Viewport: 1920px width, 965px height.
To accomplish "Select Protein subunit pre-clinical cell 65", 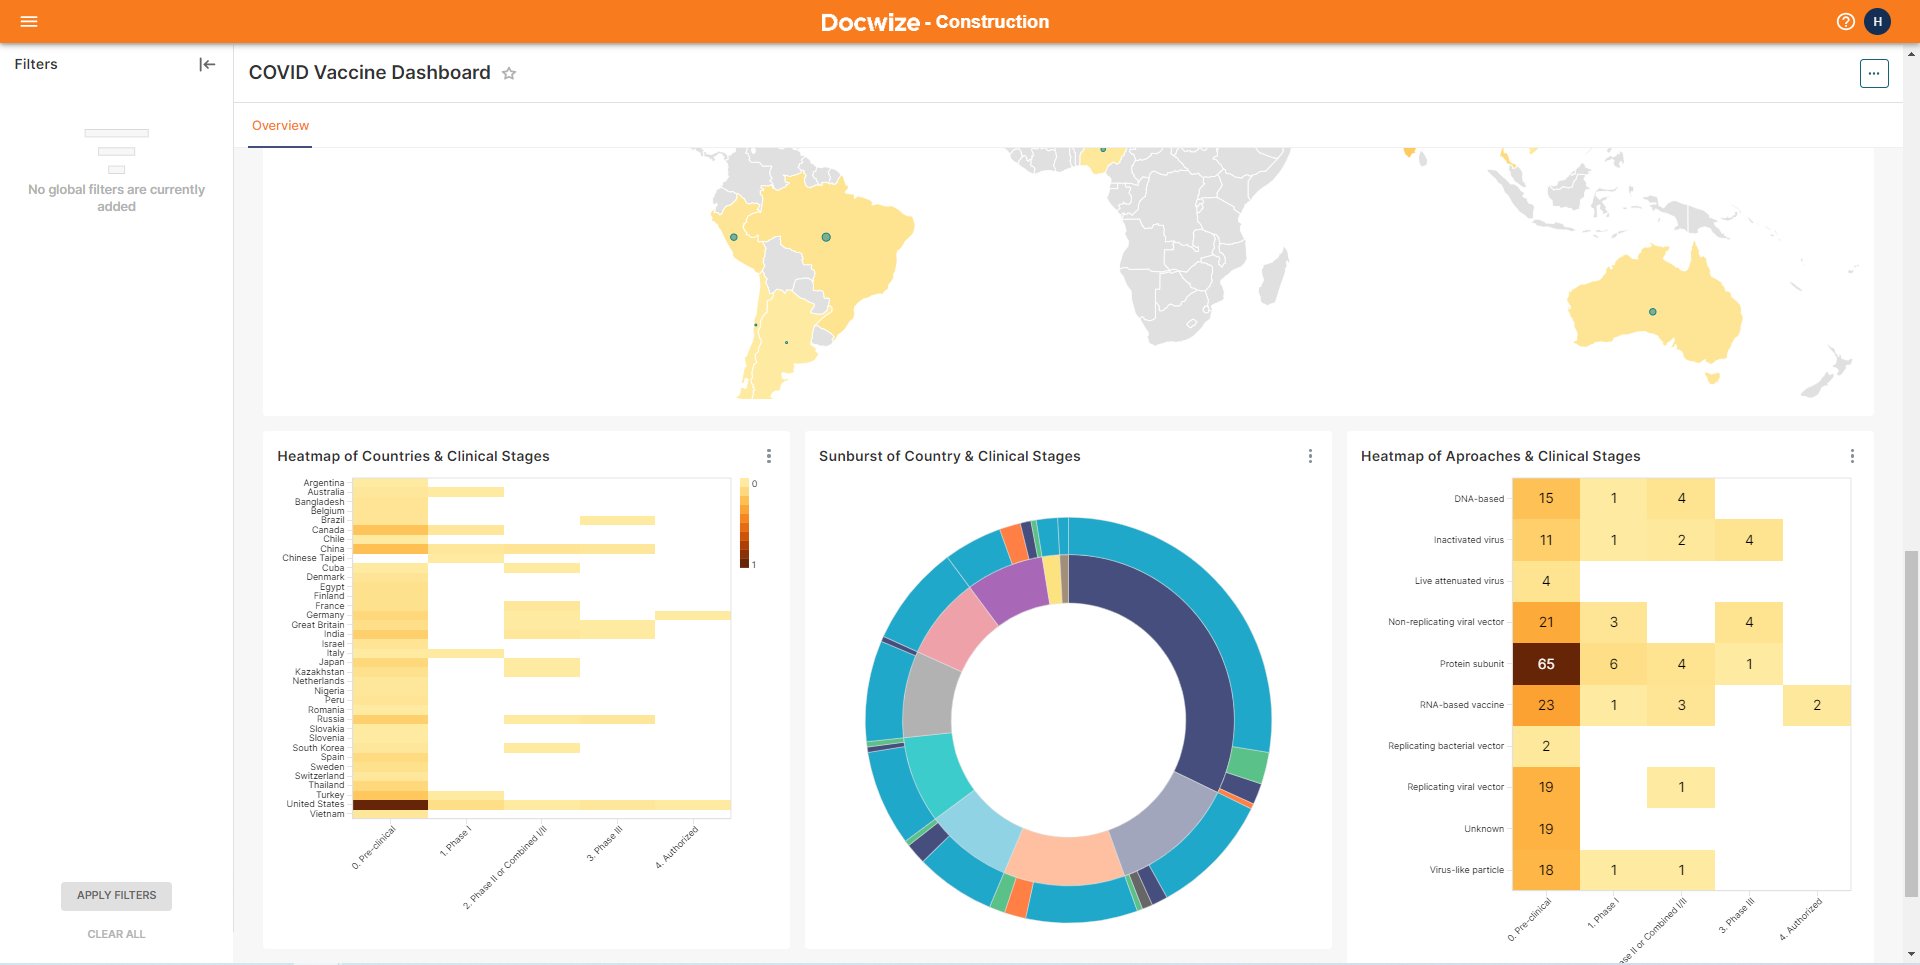I will pos(1545,664).
